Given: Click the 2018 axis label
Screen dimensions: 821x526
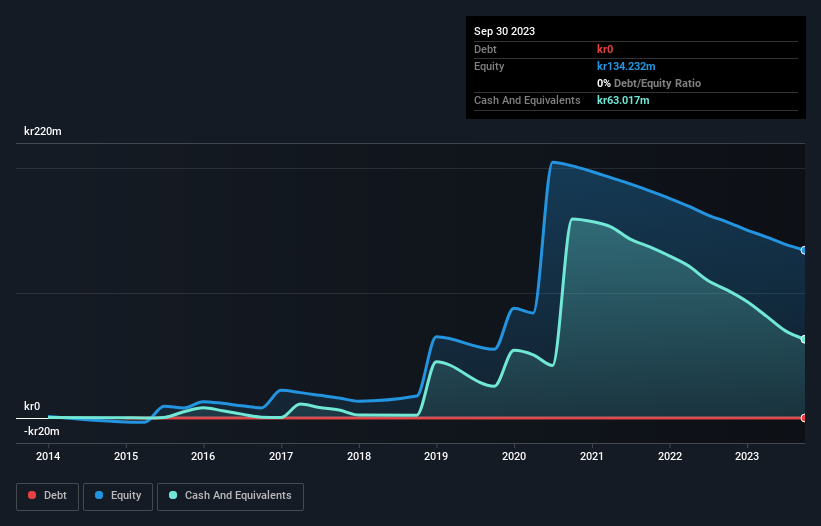Looking at the screenshot, I should coord(359,456).
